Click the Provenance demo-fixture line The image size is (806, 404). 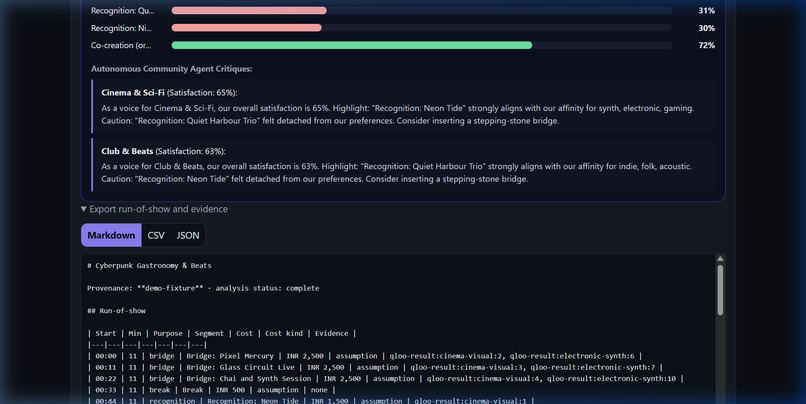[203, 288]
